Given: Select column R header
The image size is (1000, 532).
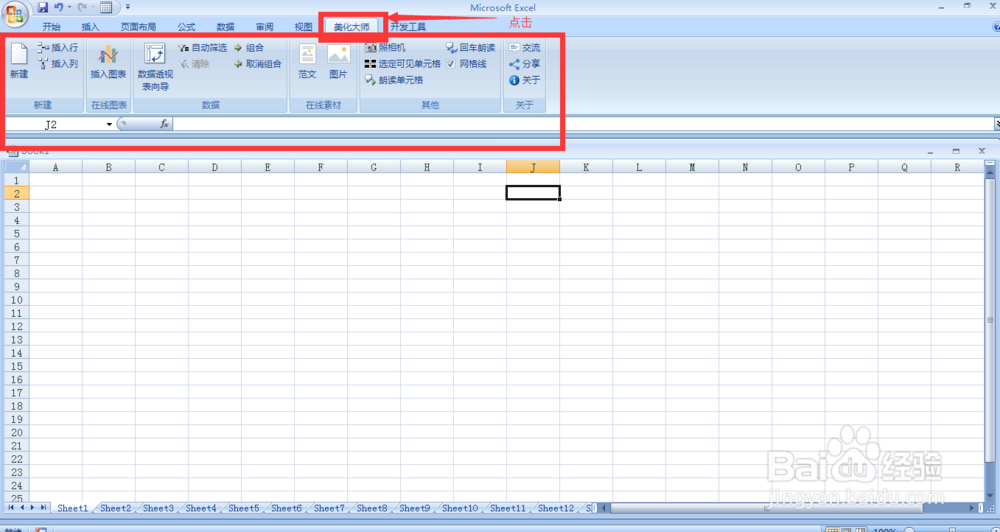Looking at the screenshot, I should 957,167.
